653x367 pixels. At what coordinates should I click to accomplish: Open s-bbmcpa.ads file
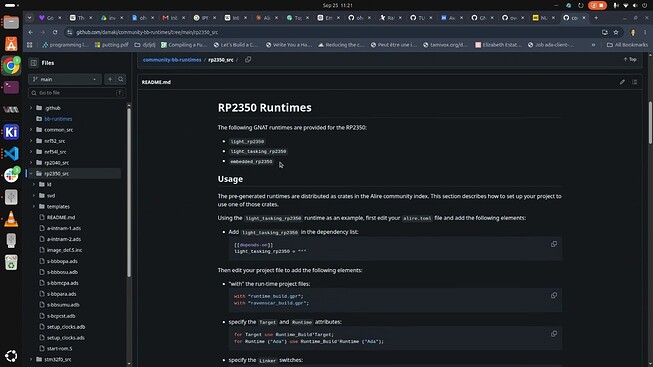[62, 283]
